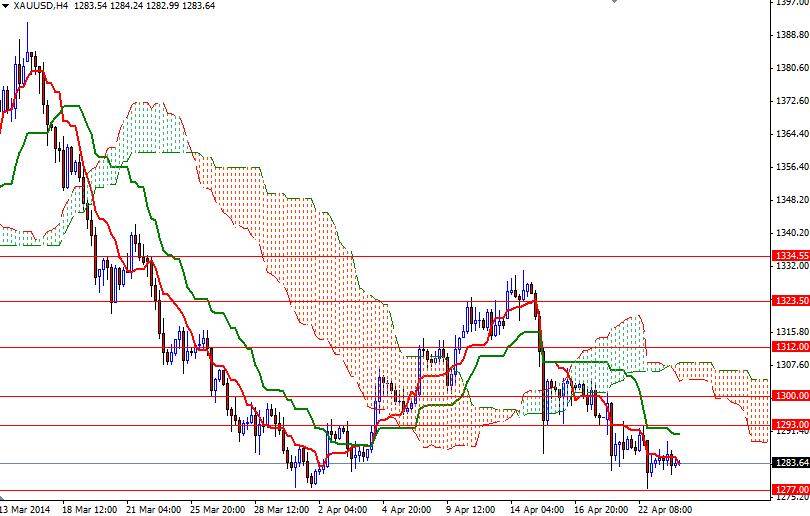Click the 22 Apr 08:00 time label
This screenshot has height=516, width=810.
pos(665,509)
